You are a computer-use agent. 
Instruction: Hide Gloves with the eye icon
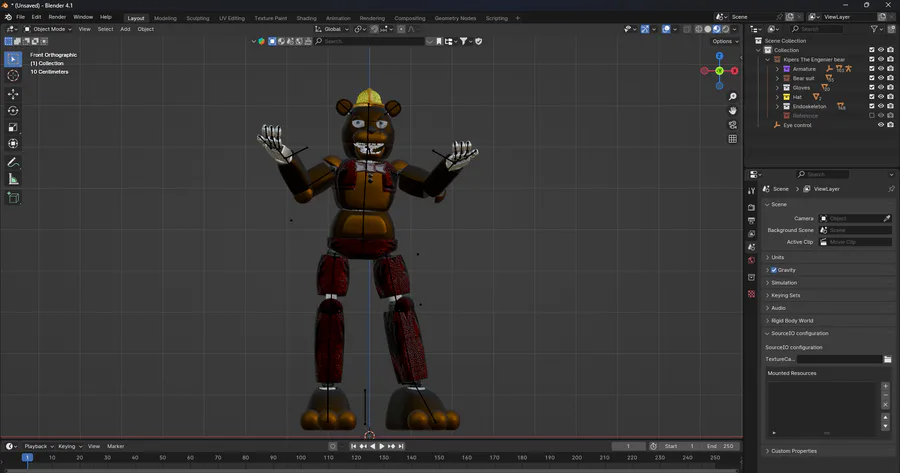coord(881,87)
